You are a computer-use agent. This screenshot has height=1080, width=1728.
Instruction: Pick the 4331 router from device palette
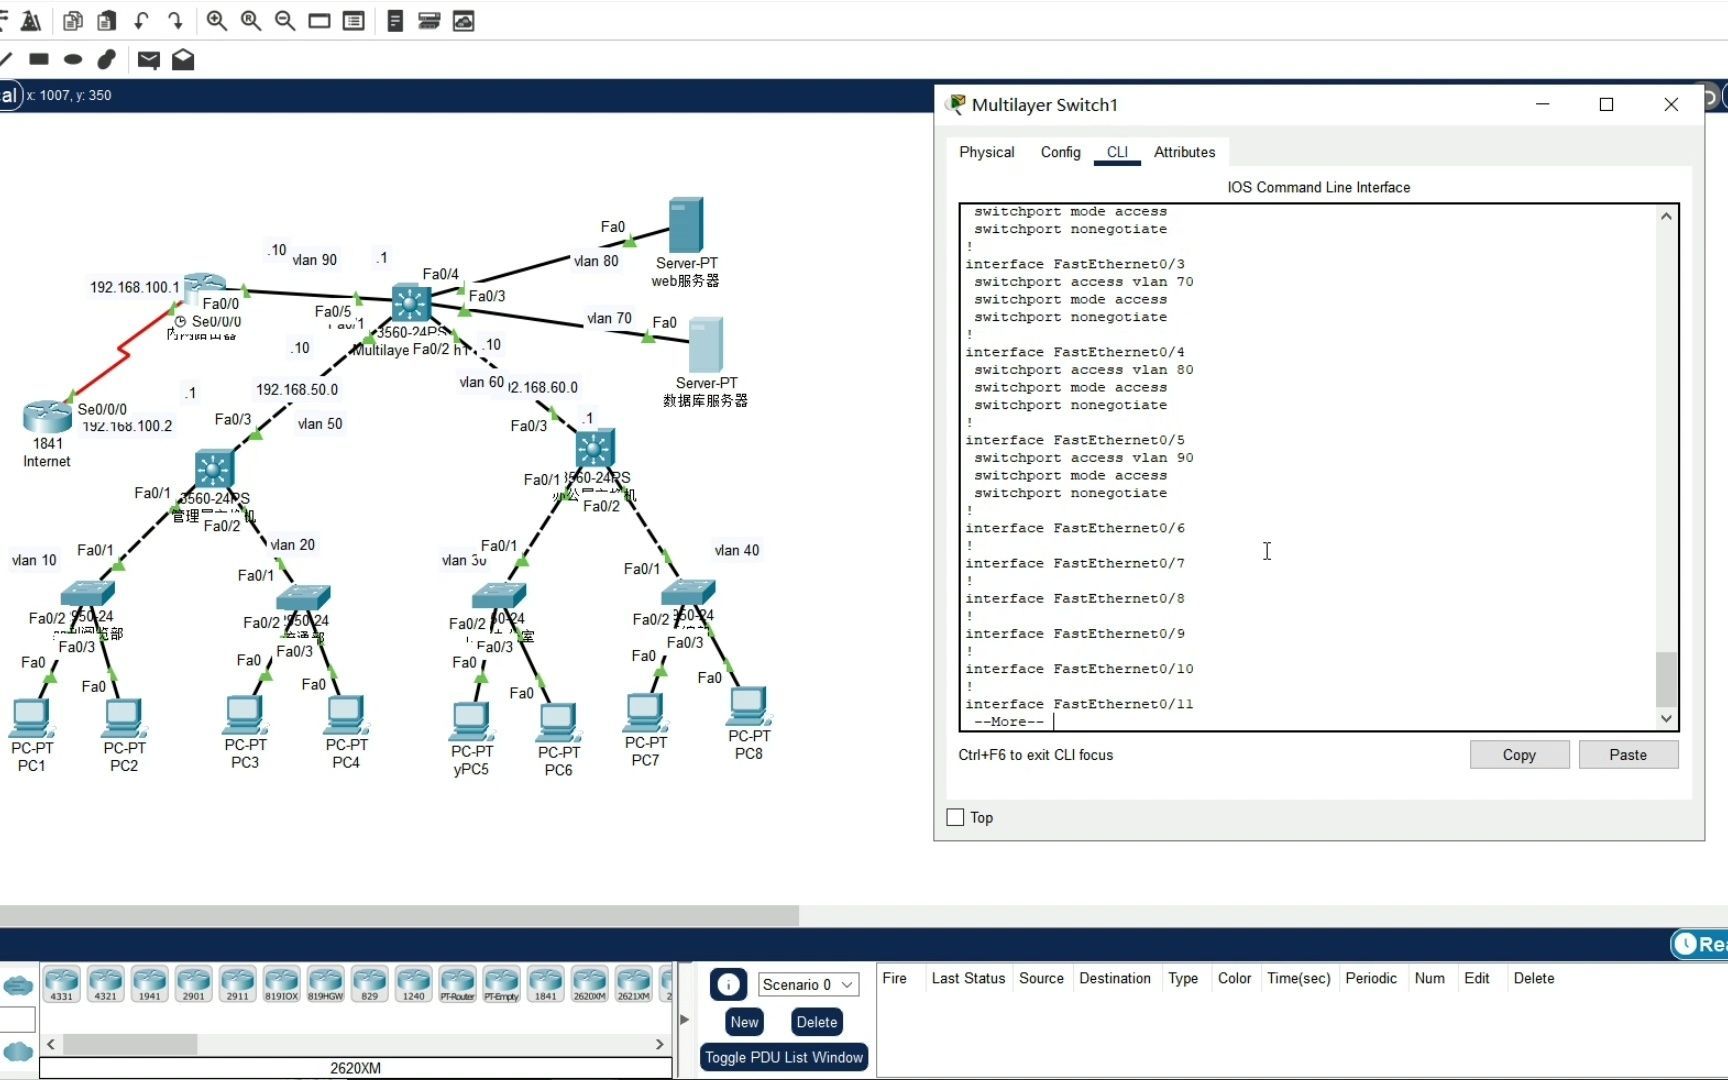[62, 984]
